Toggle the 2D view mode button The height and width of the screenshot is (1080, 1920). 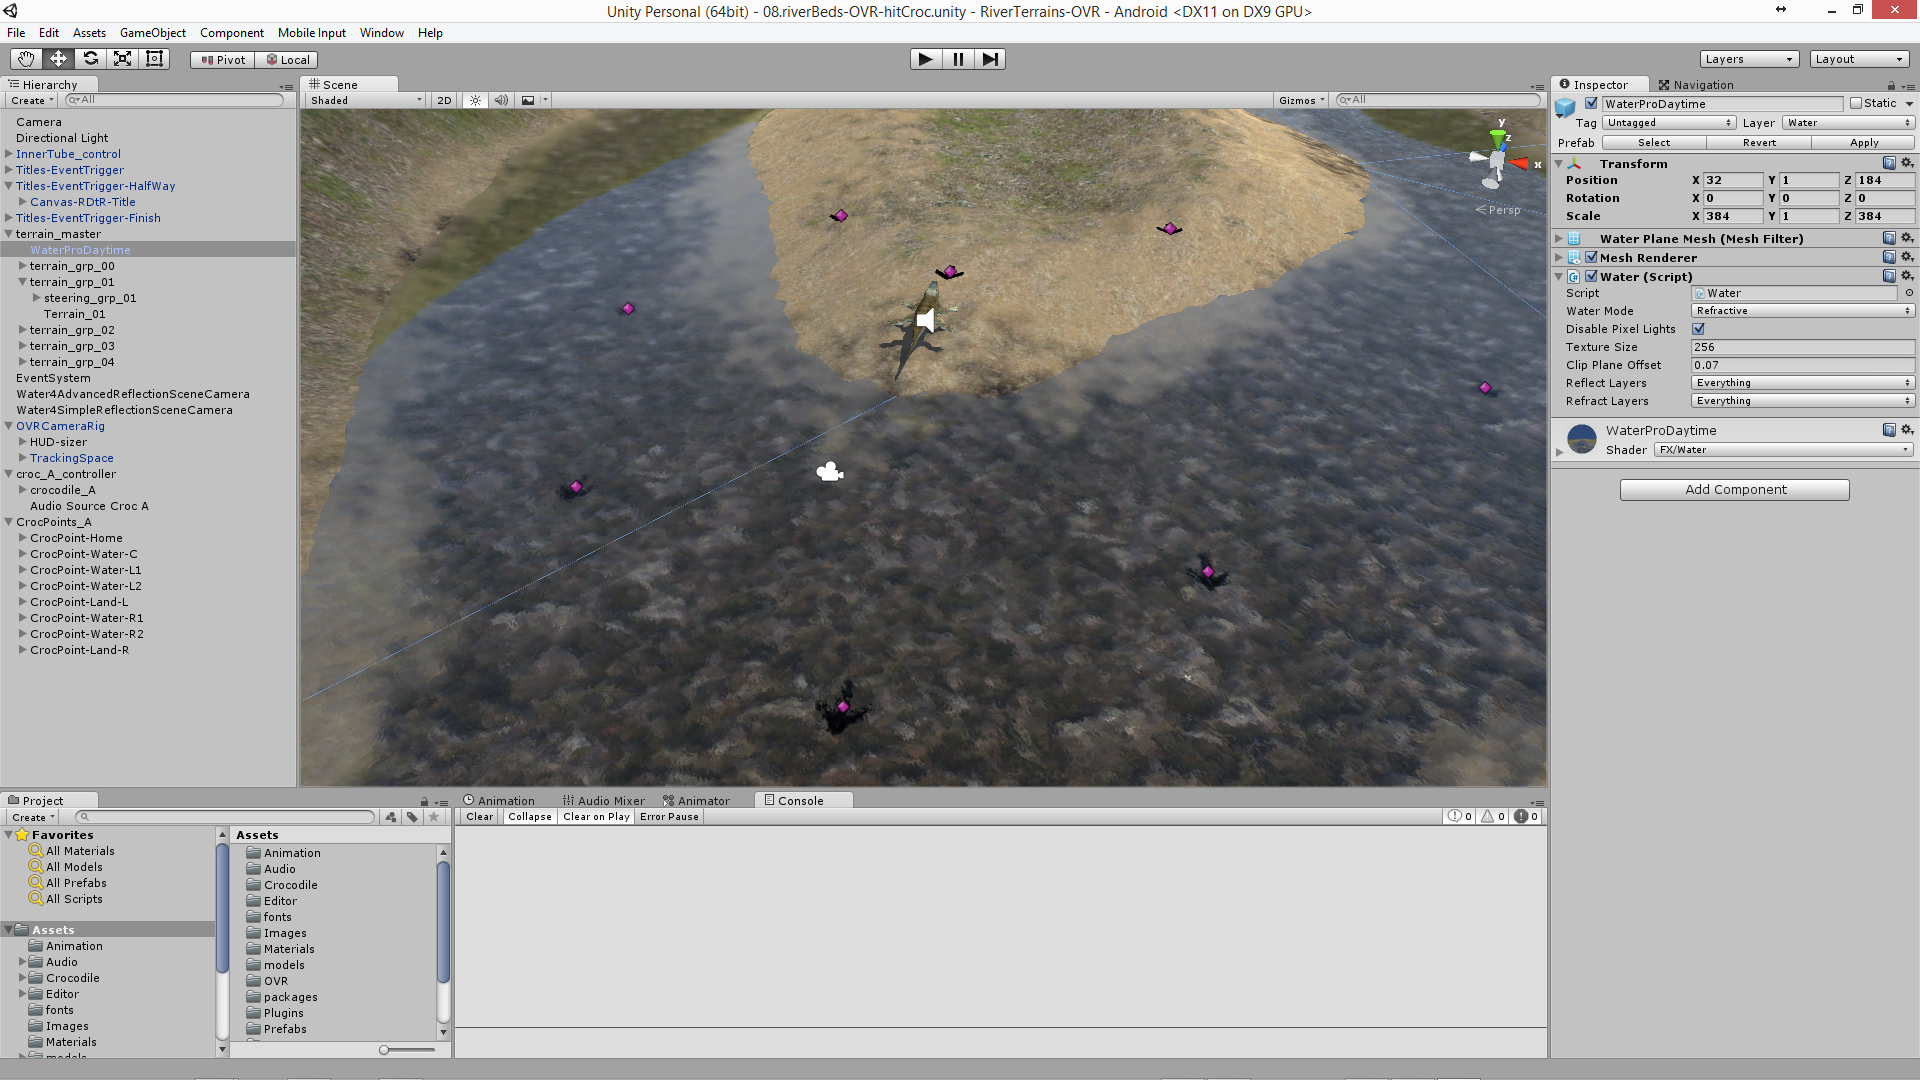[444, 100]
